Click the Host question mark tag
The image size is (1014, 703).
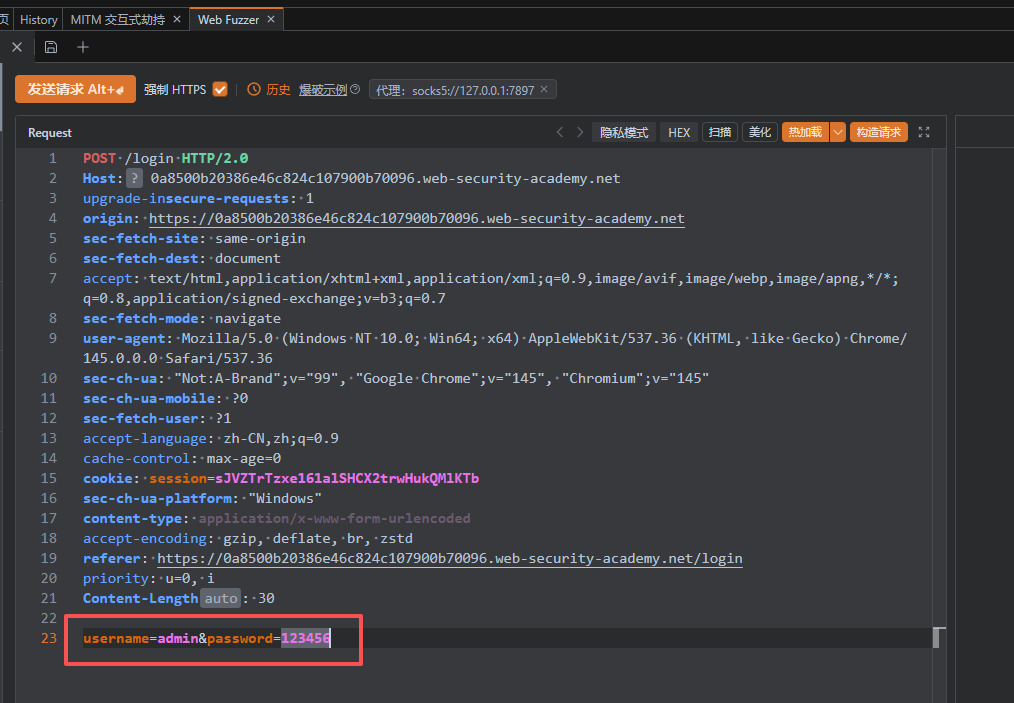135,179
